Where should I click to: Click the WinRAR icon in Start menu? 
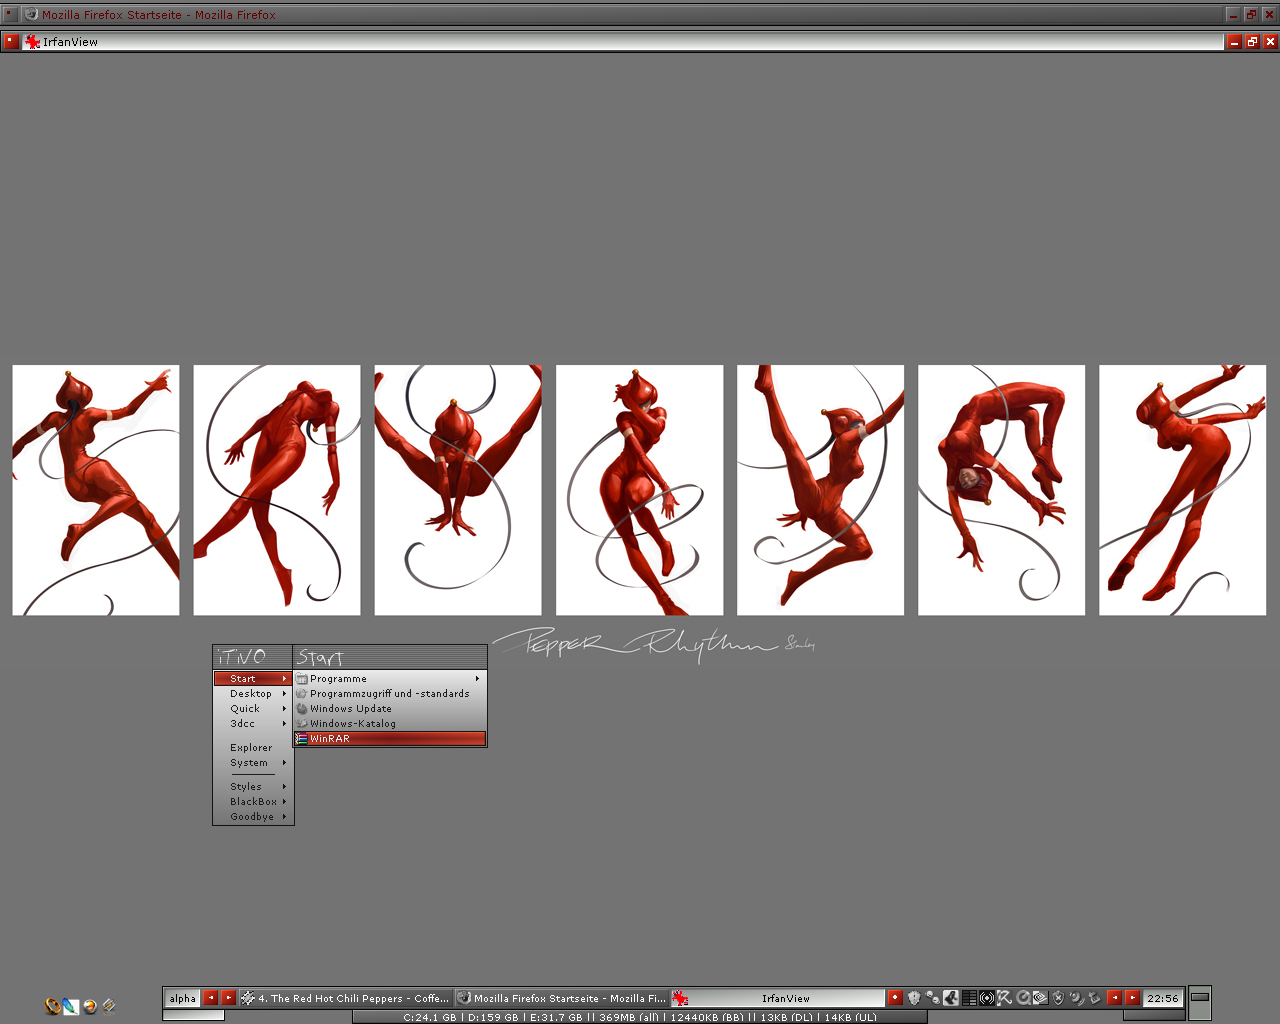301,738
